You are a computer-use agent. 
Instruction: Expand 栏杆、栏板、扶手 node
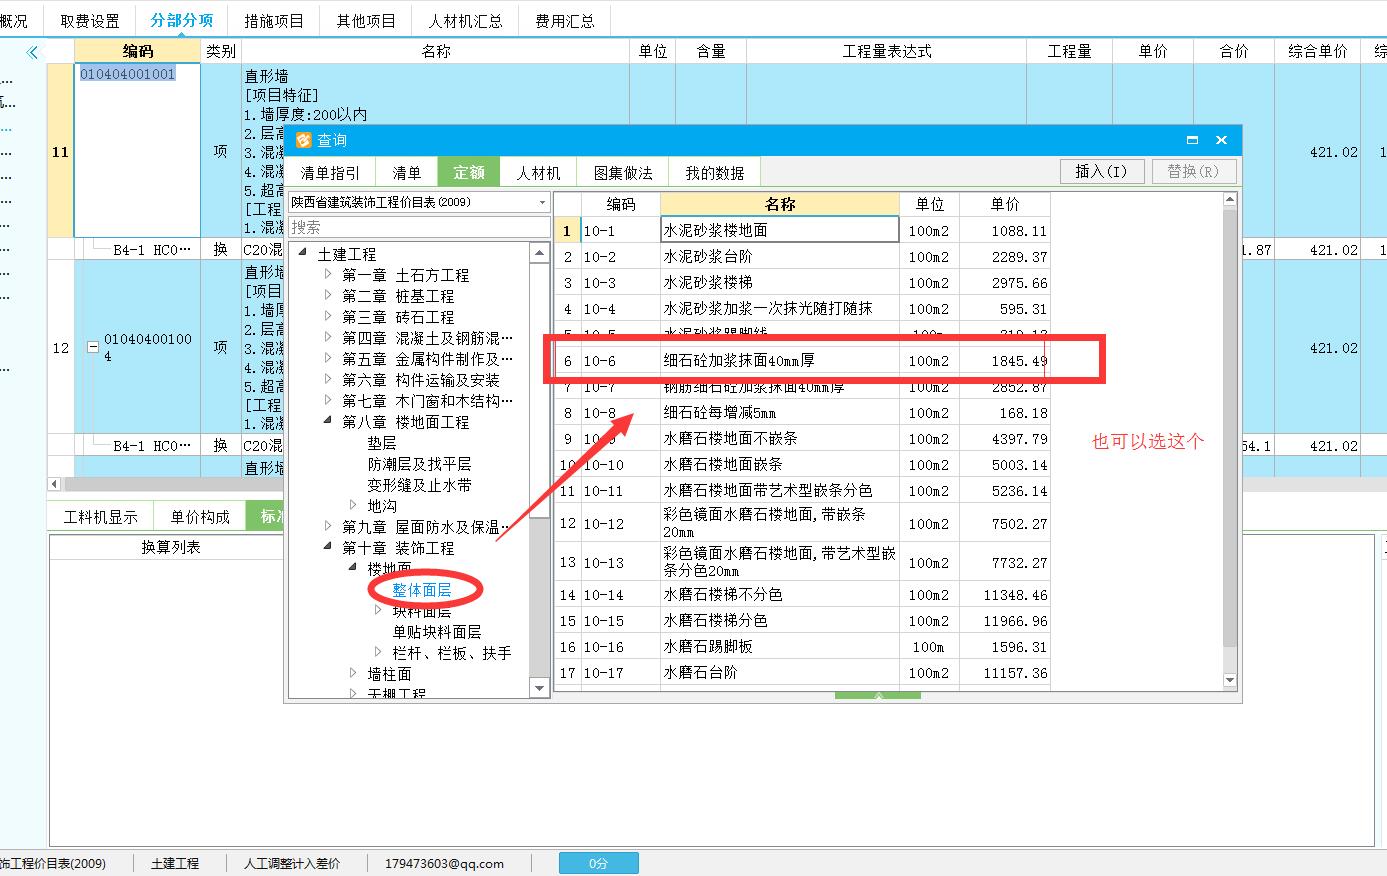pos(378,652)
